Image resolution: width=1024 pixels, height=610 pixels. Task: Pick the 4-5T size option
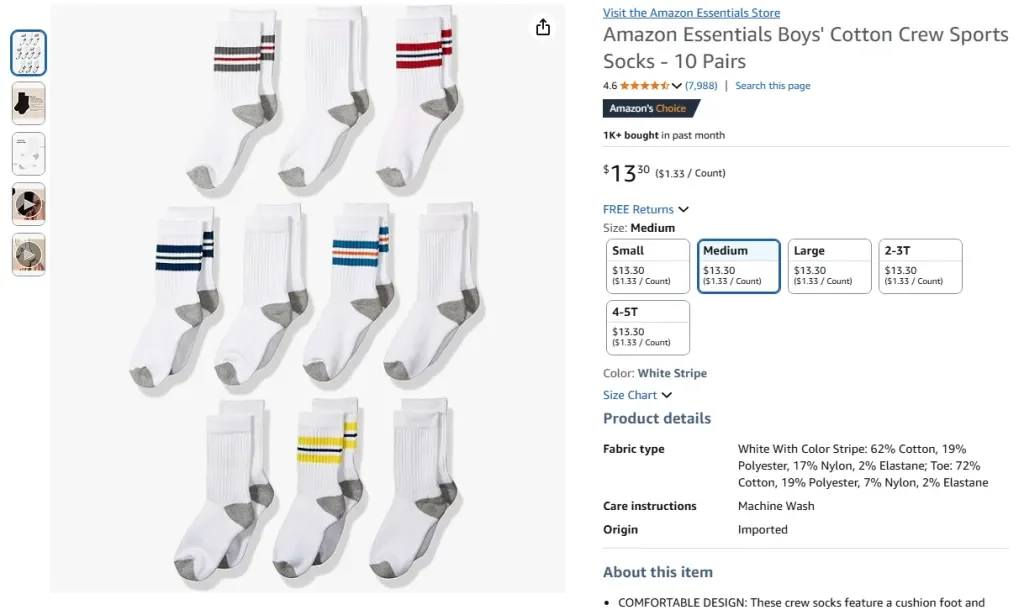[647, 326]
